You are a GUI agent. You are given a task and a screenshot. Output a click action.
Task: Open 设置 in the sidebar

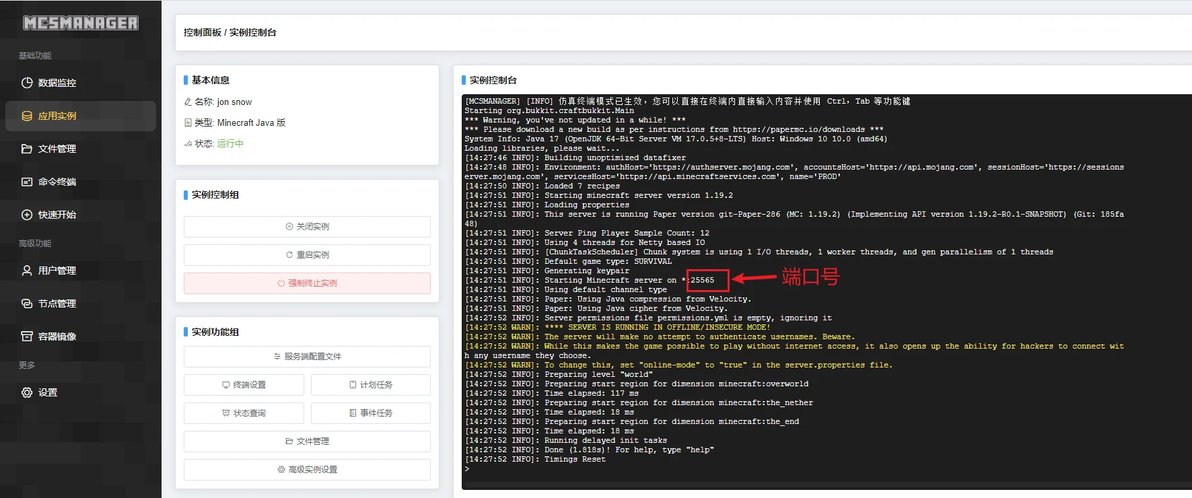(80, 392)
